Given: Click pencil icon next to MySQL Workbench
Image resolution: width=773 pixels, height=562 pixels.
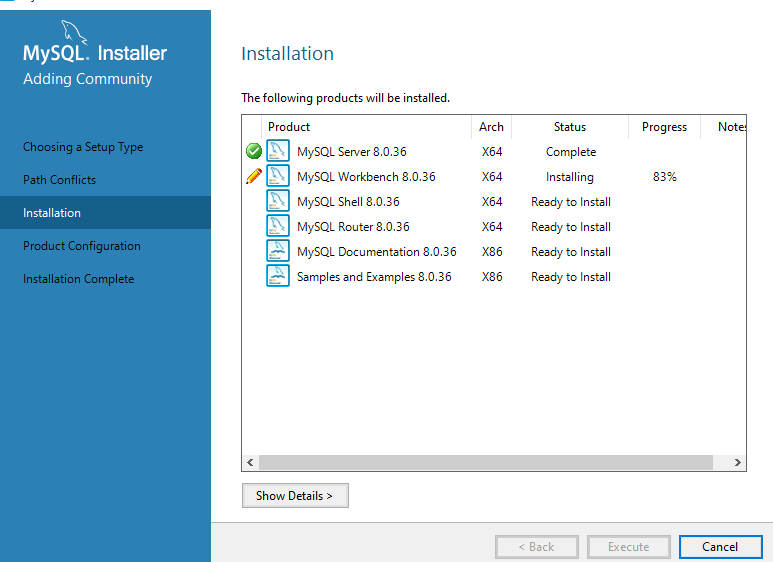Looking at the screenshot, I should 254,176.
